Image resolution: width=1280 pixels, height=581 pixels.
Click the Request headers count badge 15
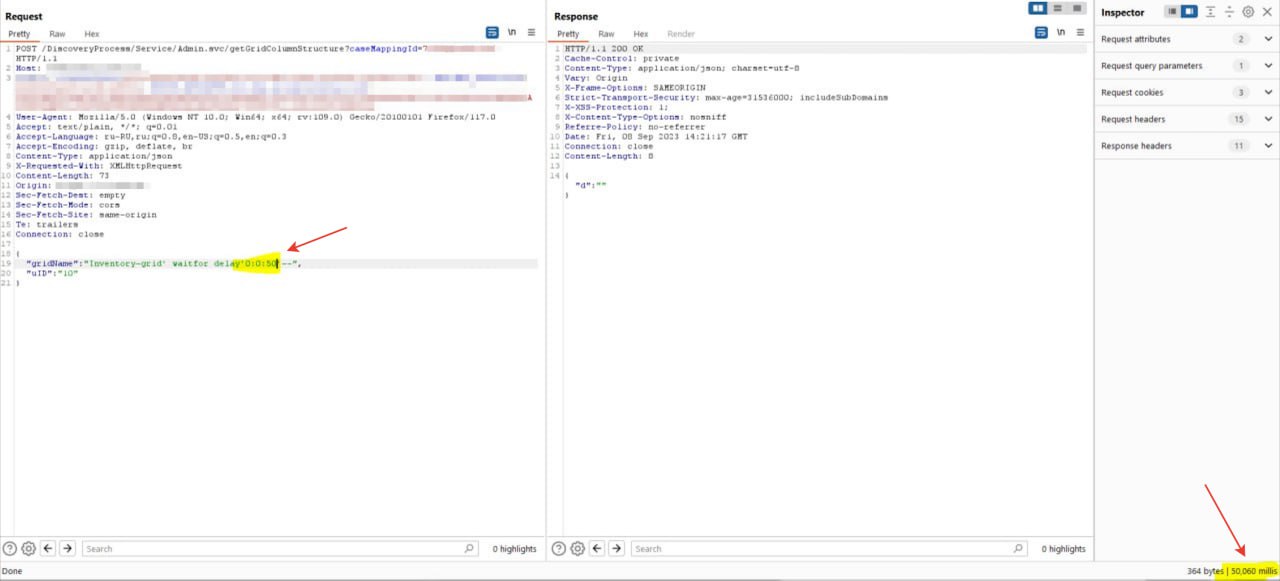1241,119
